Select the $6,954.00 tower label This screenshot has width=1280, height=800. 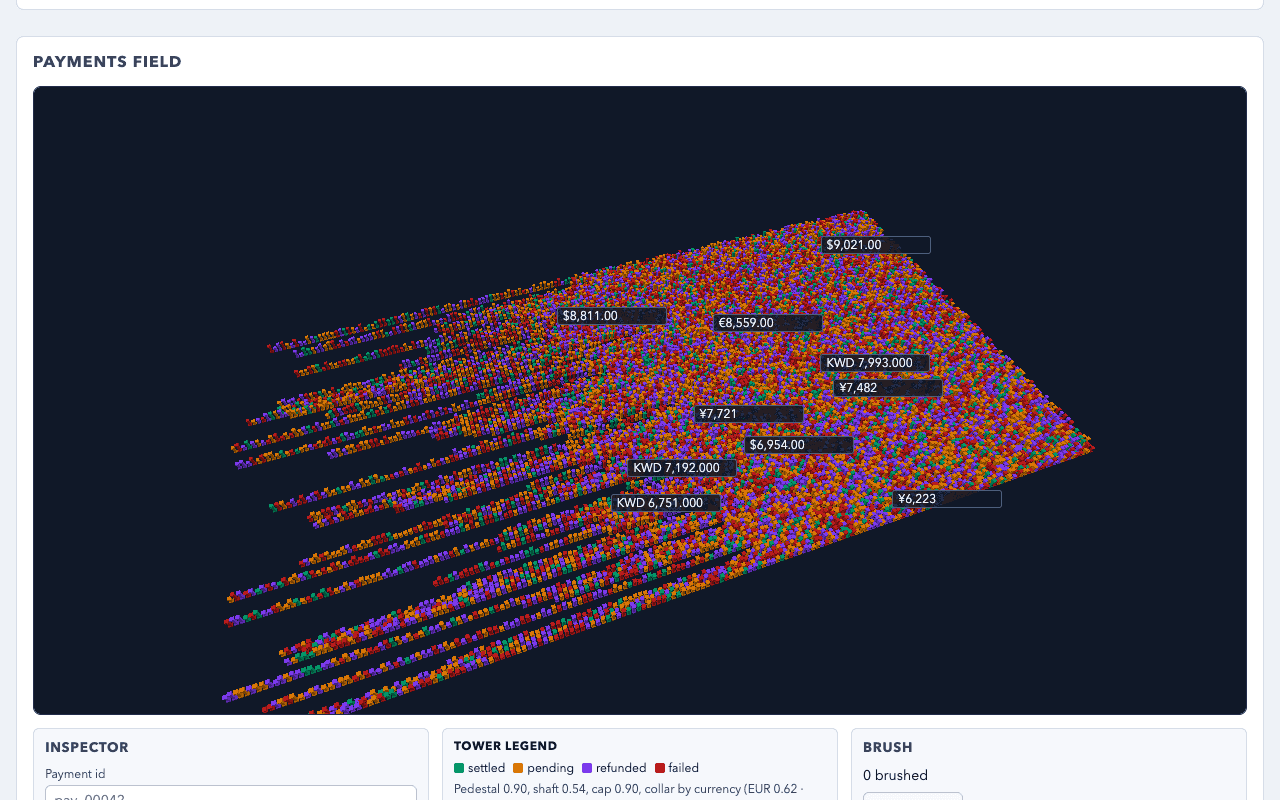coord(799,445)
